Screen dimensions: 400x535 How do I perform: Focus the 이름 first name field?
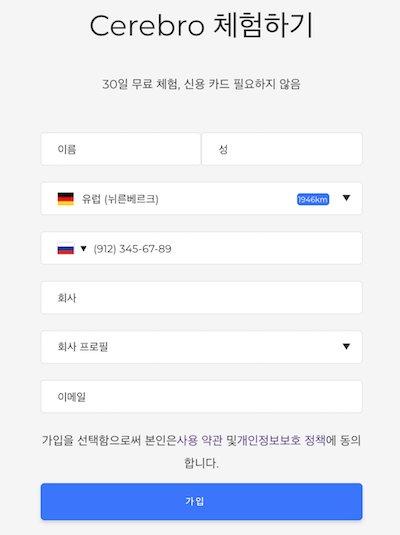120,149
